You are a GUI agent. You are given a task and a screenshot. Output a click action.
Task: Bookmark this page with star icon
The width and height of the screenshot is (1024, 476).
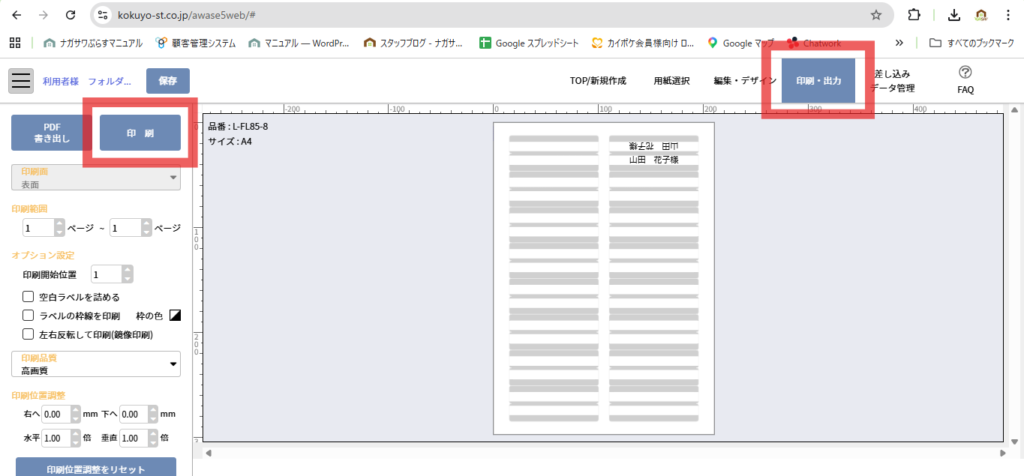coord(876,15)
